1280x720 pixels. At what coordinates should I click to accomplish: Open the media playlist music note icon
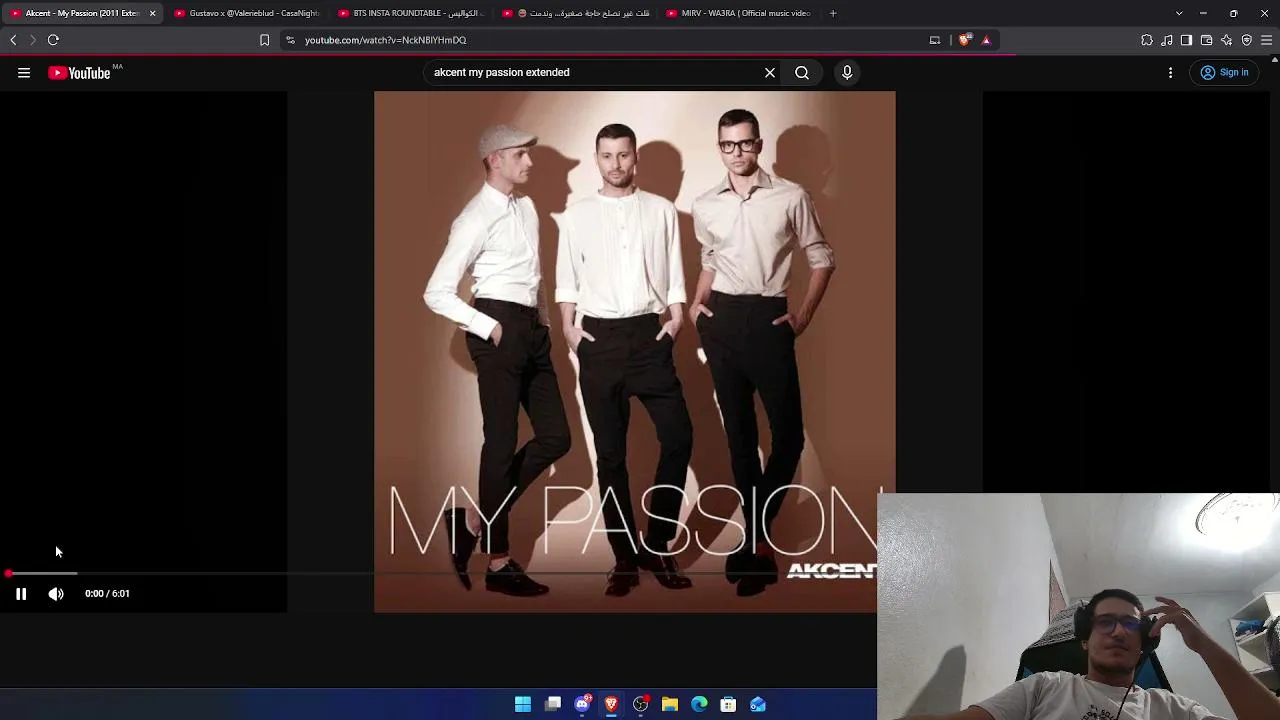coord(1167,40)
